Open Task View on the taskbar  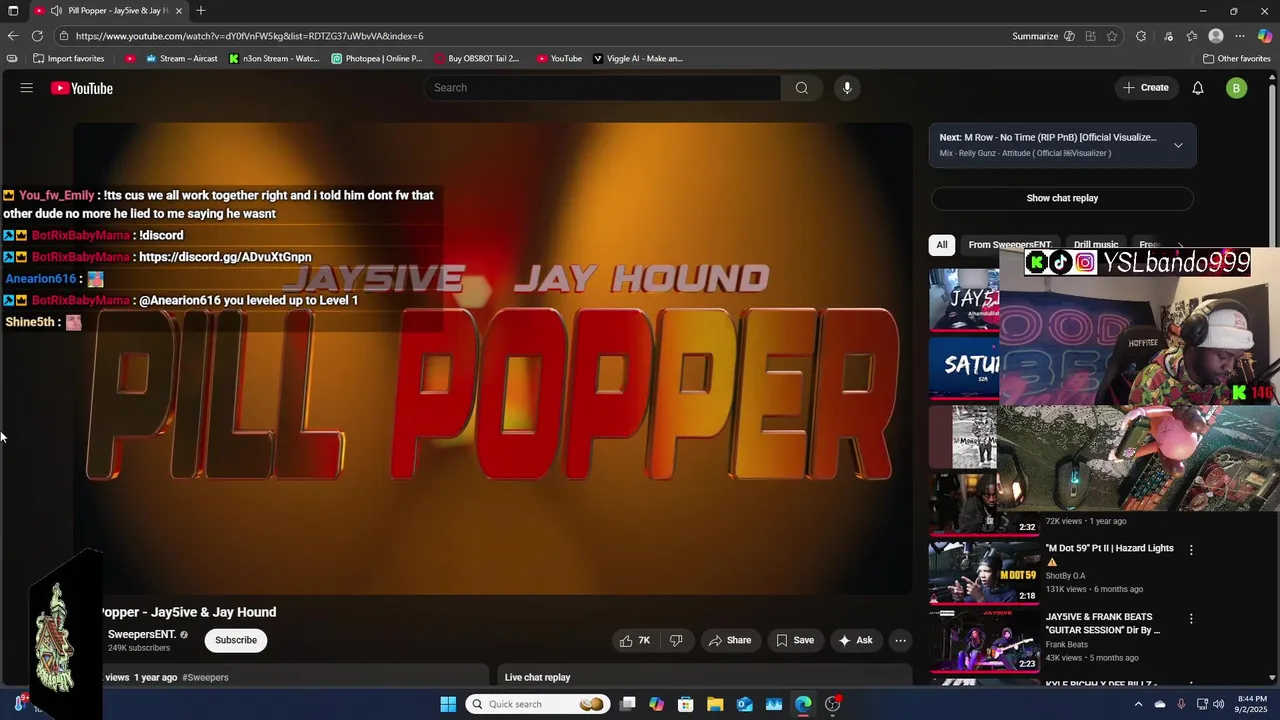pyautogui.click(x=628, y=704)
